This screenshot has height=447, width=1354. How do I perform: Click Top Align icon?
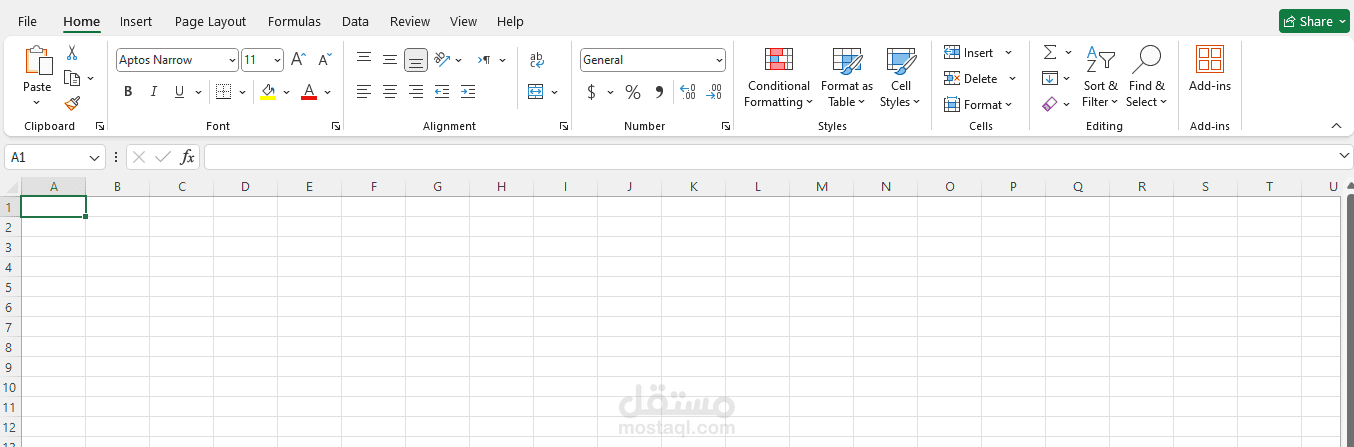(x=364, y=60)
